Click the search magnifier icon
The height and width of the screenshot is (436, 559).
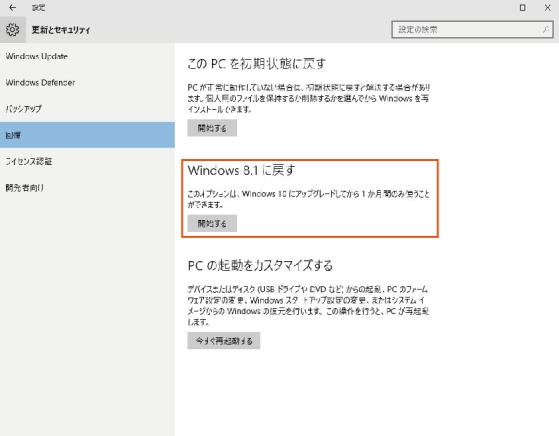point(545,30)
